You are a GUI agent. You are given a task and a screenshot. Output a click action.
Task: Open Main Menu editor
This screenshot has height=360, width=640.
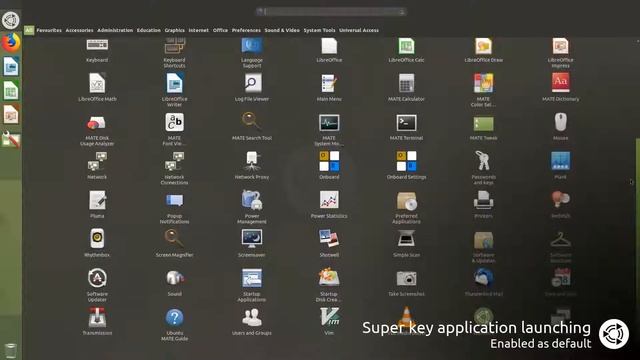pyautogui.click(x=329, y=87)
